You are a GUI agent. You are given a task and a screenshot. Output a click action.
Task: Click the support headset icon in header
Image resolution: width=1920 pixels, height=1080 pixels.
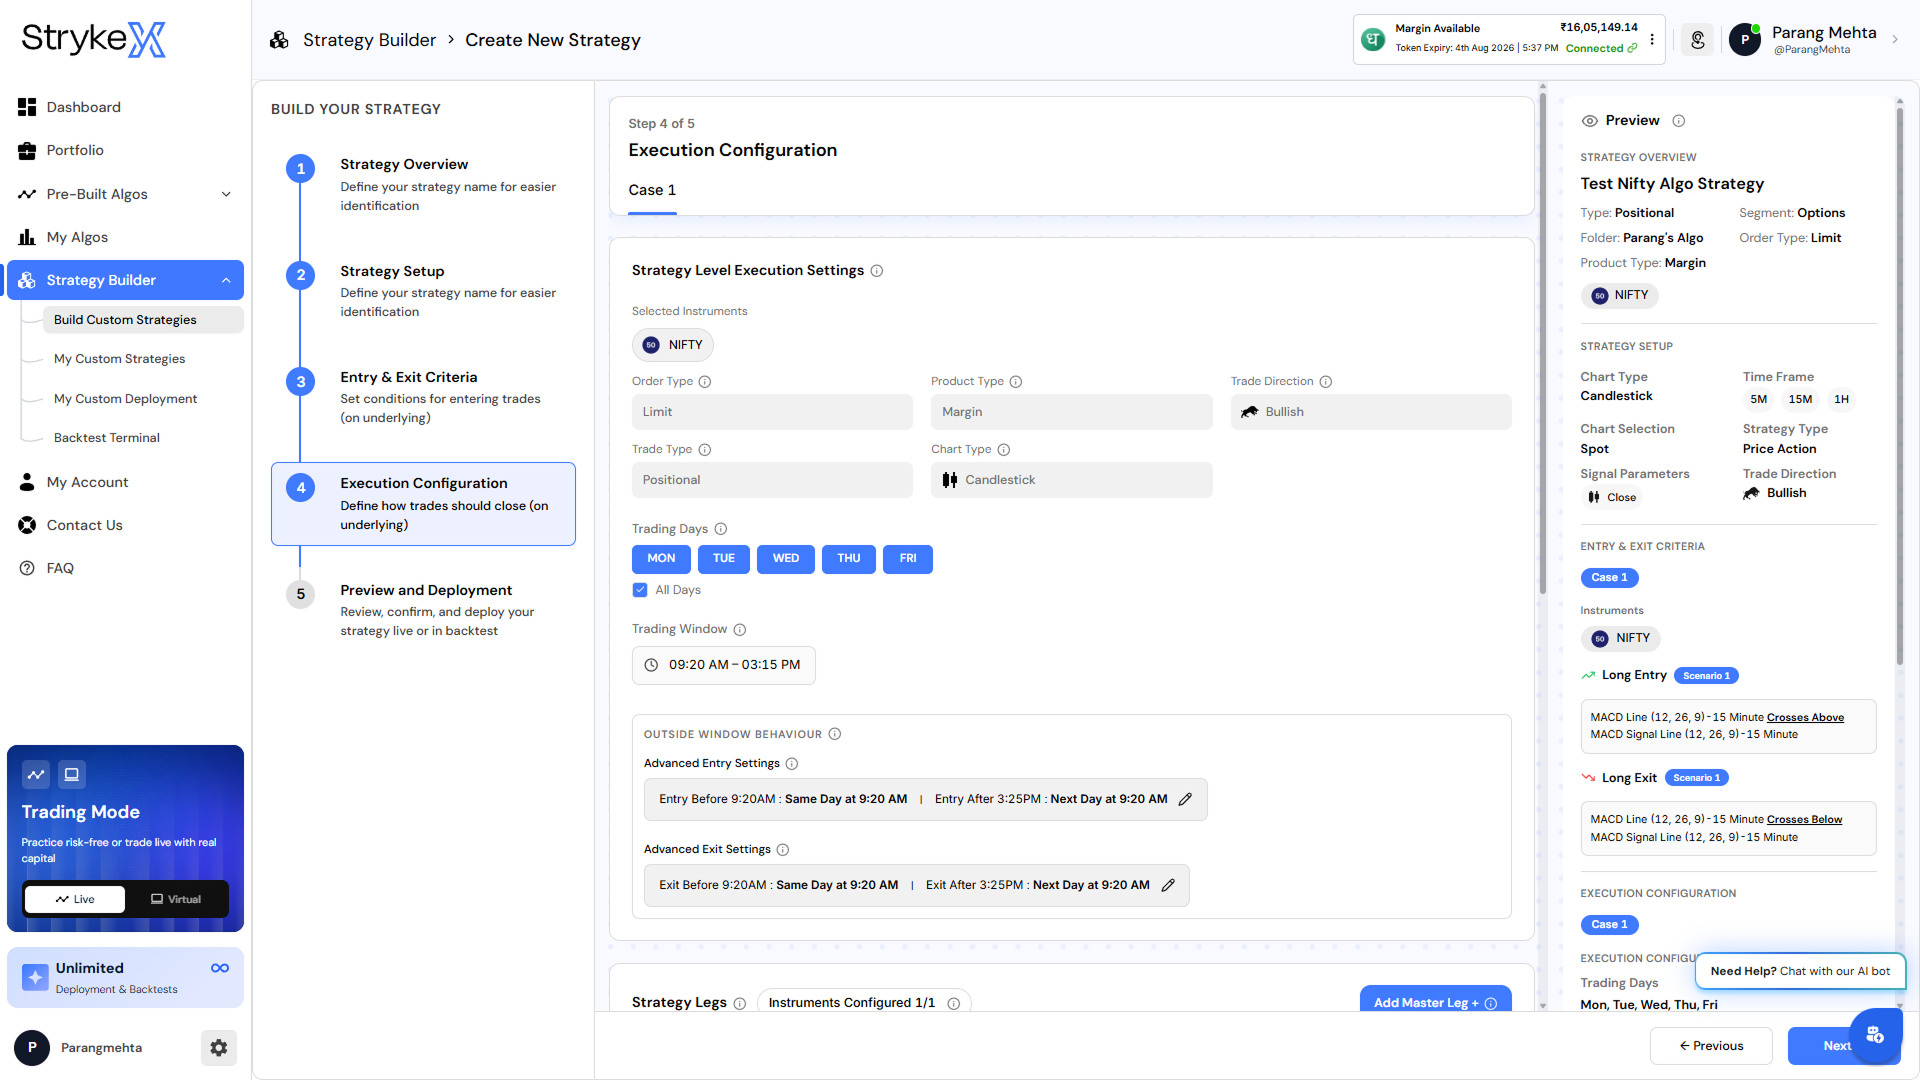(1698, 40)
